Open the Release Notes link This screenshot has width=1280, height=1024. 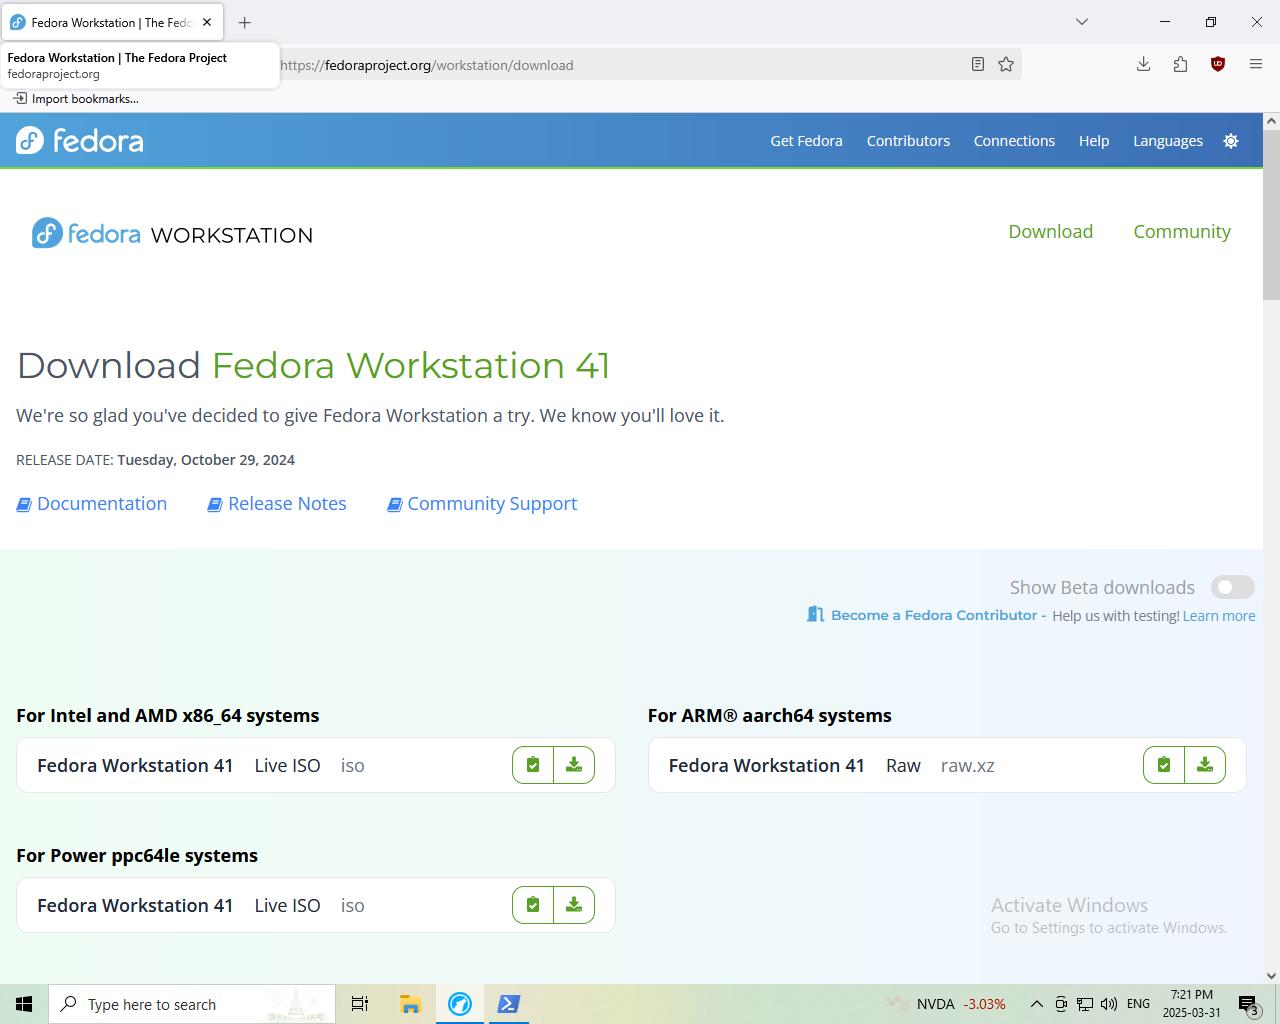(277, 504)
